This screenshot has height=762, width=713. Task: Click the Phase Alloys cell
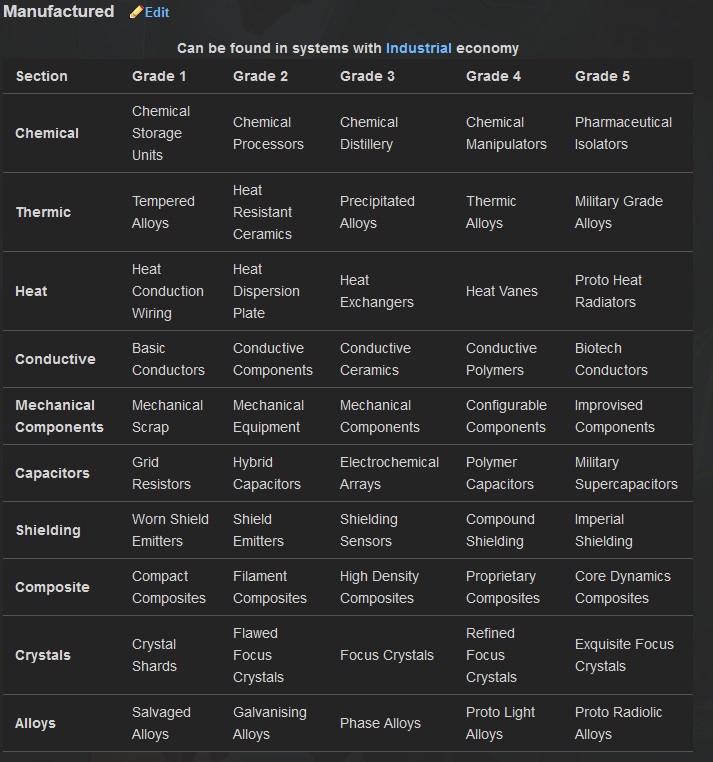[380, 723]
